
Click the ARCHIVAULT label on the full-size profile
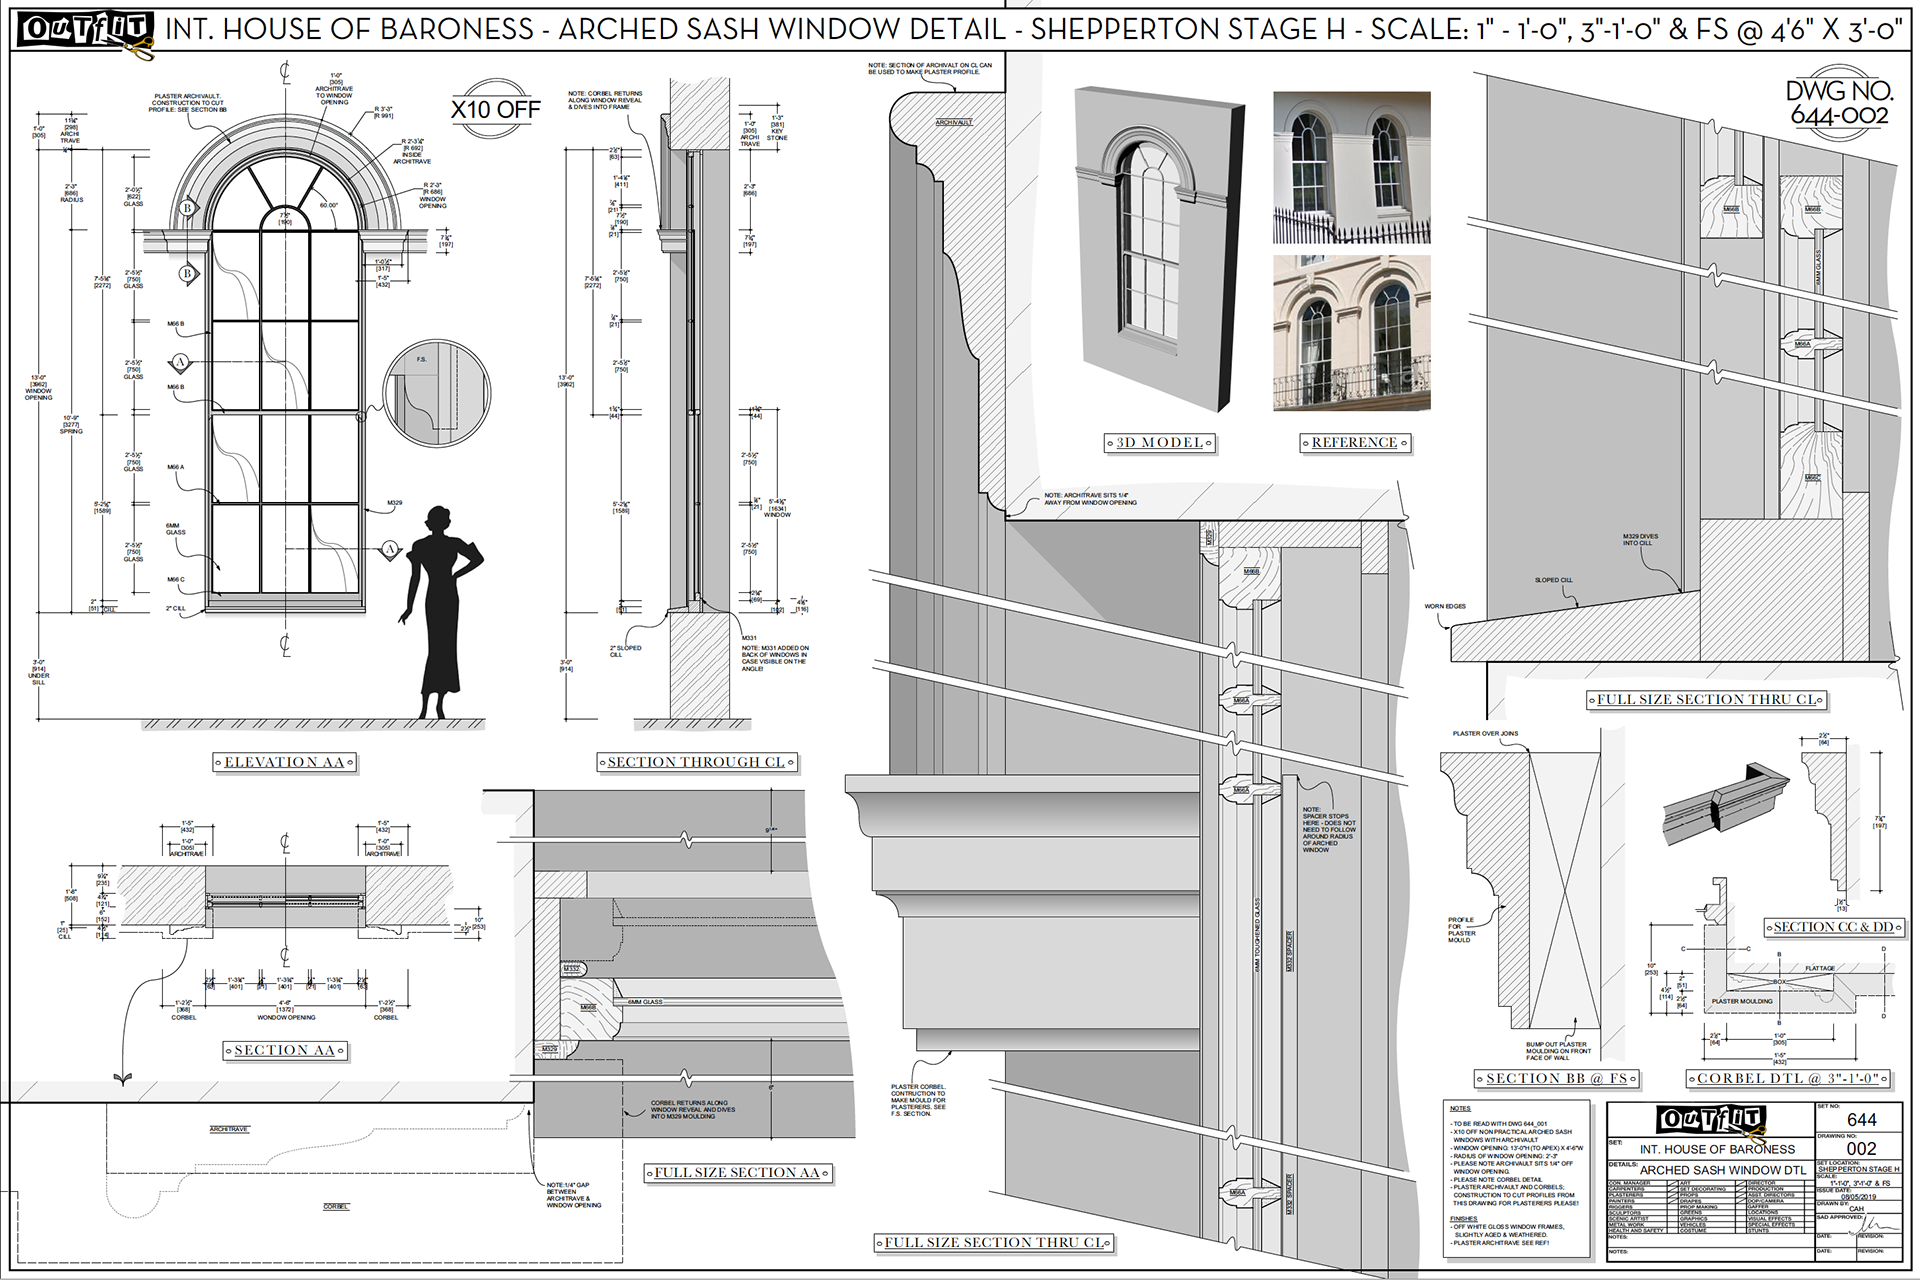[954, 122]
